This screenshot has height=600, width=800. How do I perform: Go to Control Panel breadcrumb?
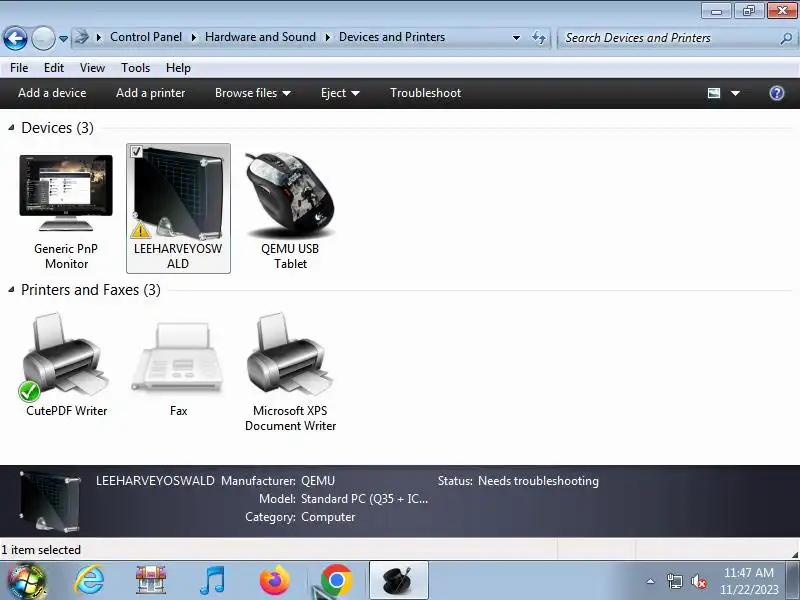coord(146,37)
